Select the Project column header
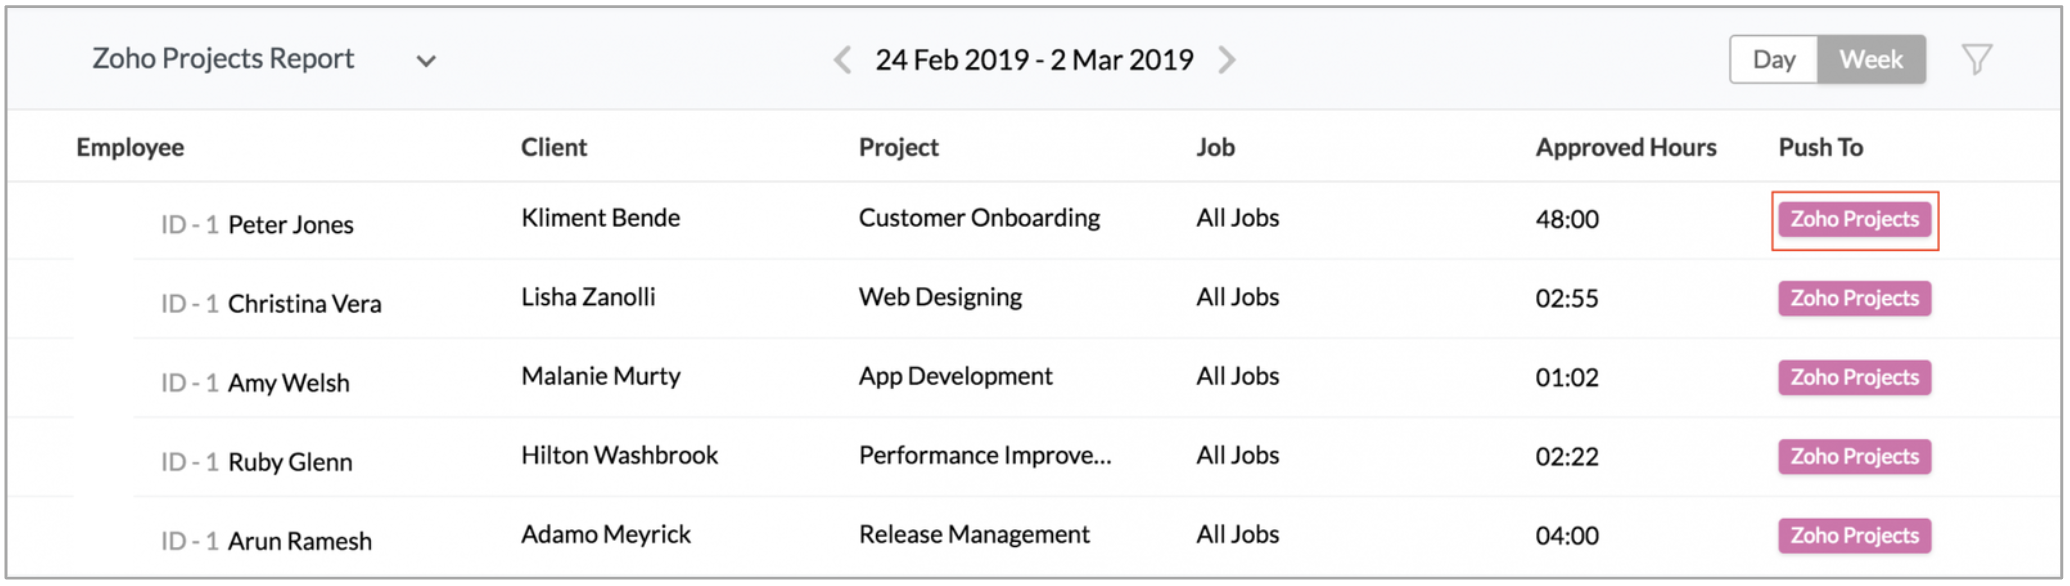2070x586 pixels. [898, 147]
